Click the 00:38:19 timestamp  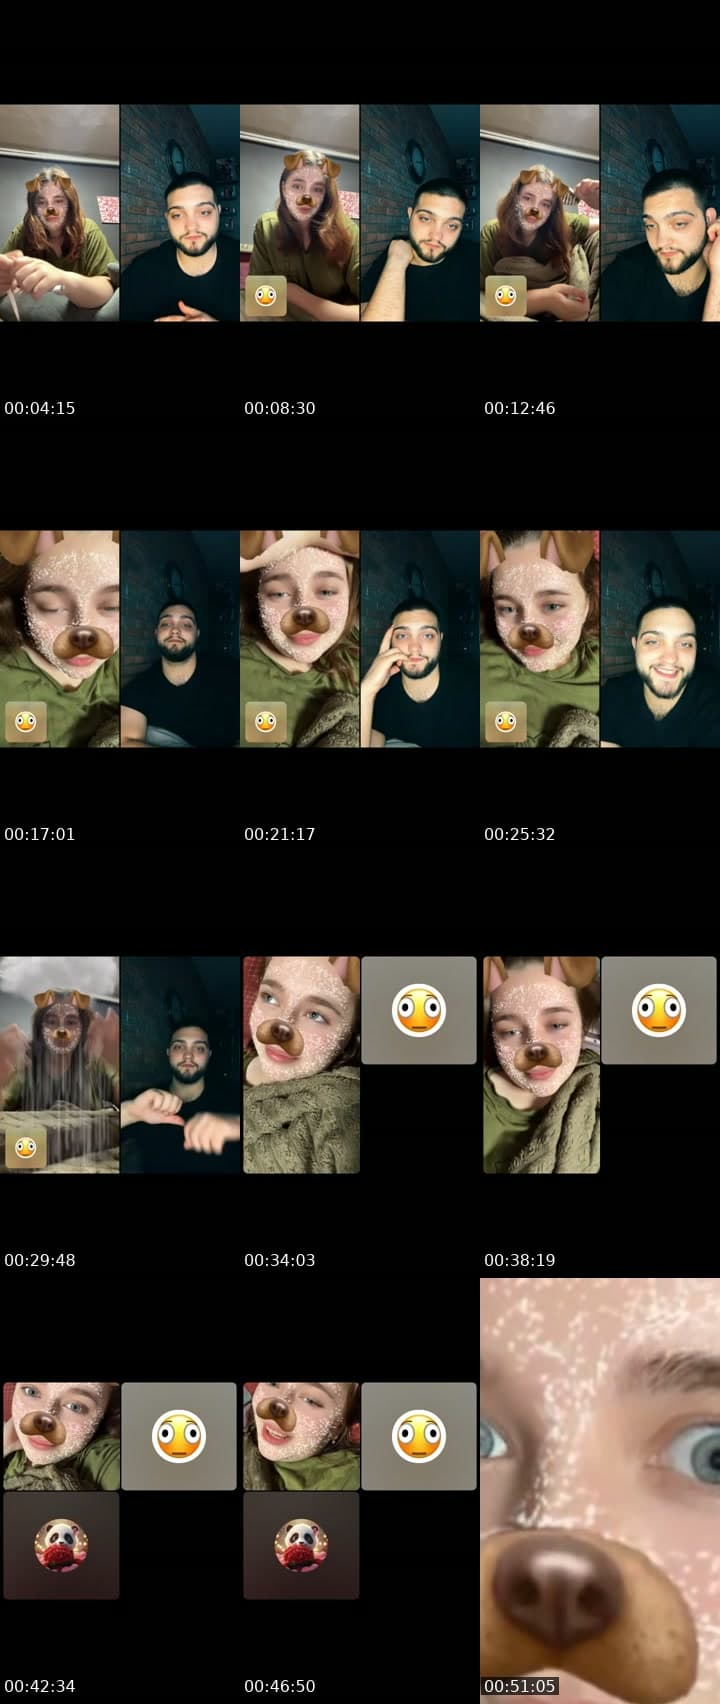(x=520, y=1260)
